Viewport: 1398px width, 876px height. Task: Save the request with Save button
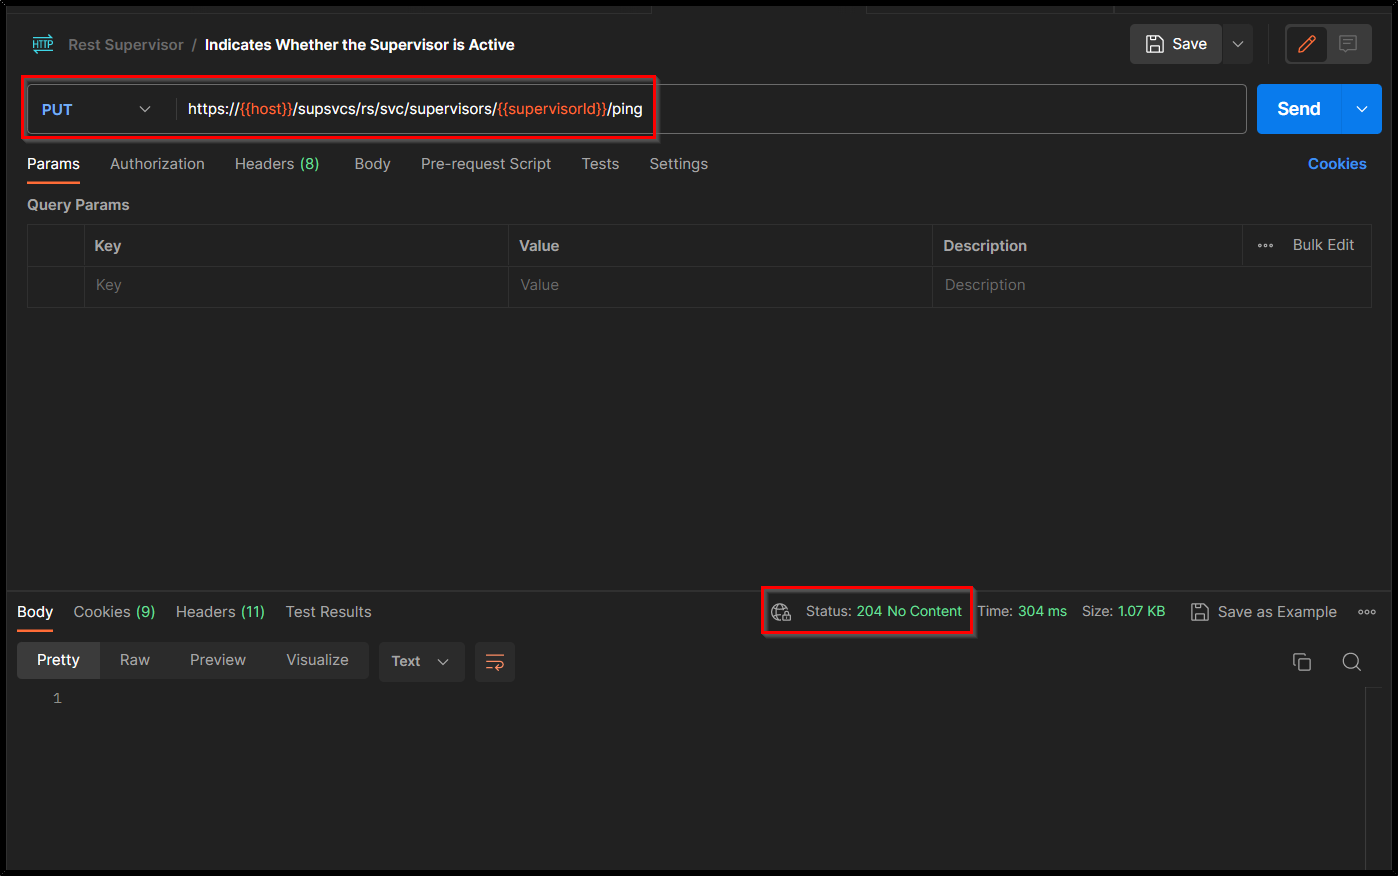click(x=1176, y=44)
